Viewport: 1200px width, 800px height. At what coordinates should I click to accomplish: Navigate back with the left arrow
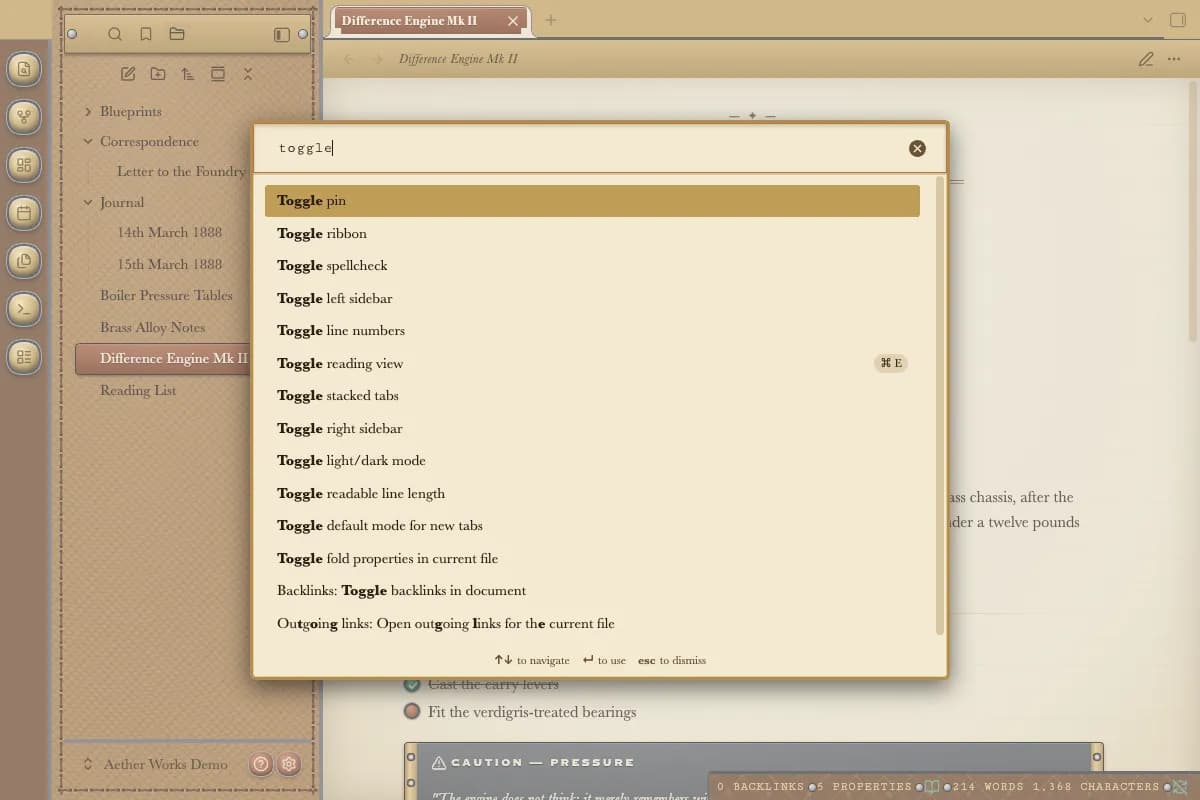pyautogui.click(x=349, y=59)
